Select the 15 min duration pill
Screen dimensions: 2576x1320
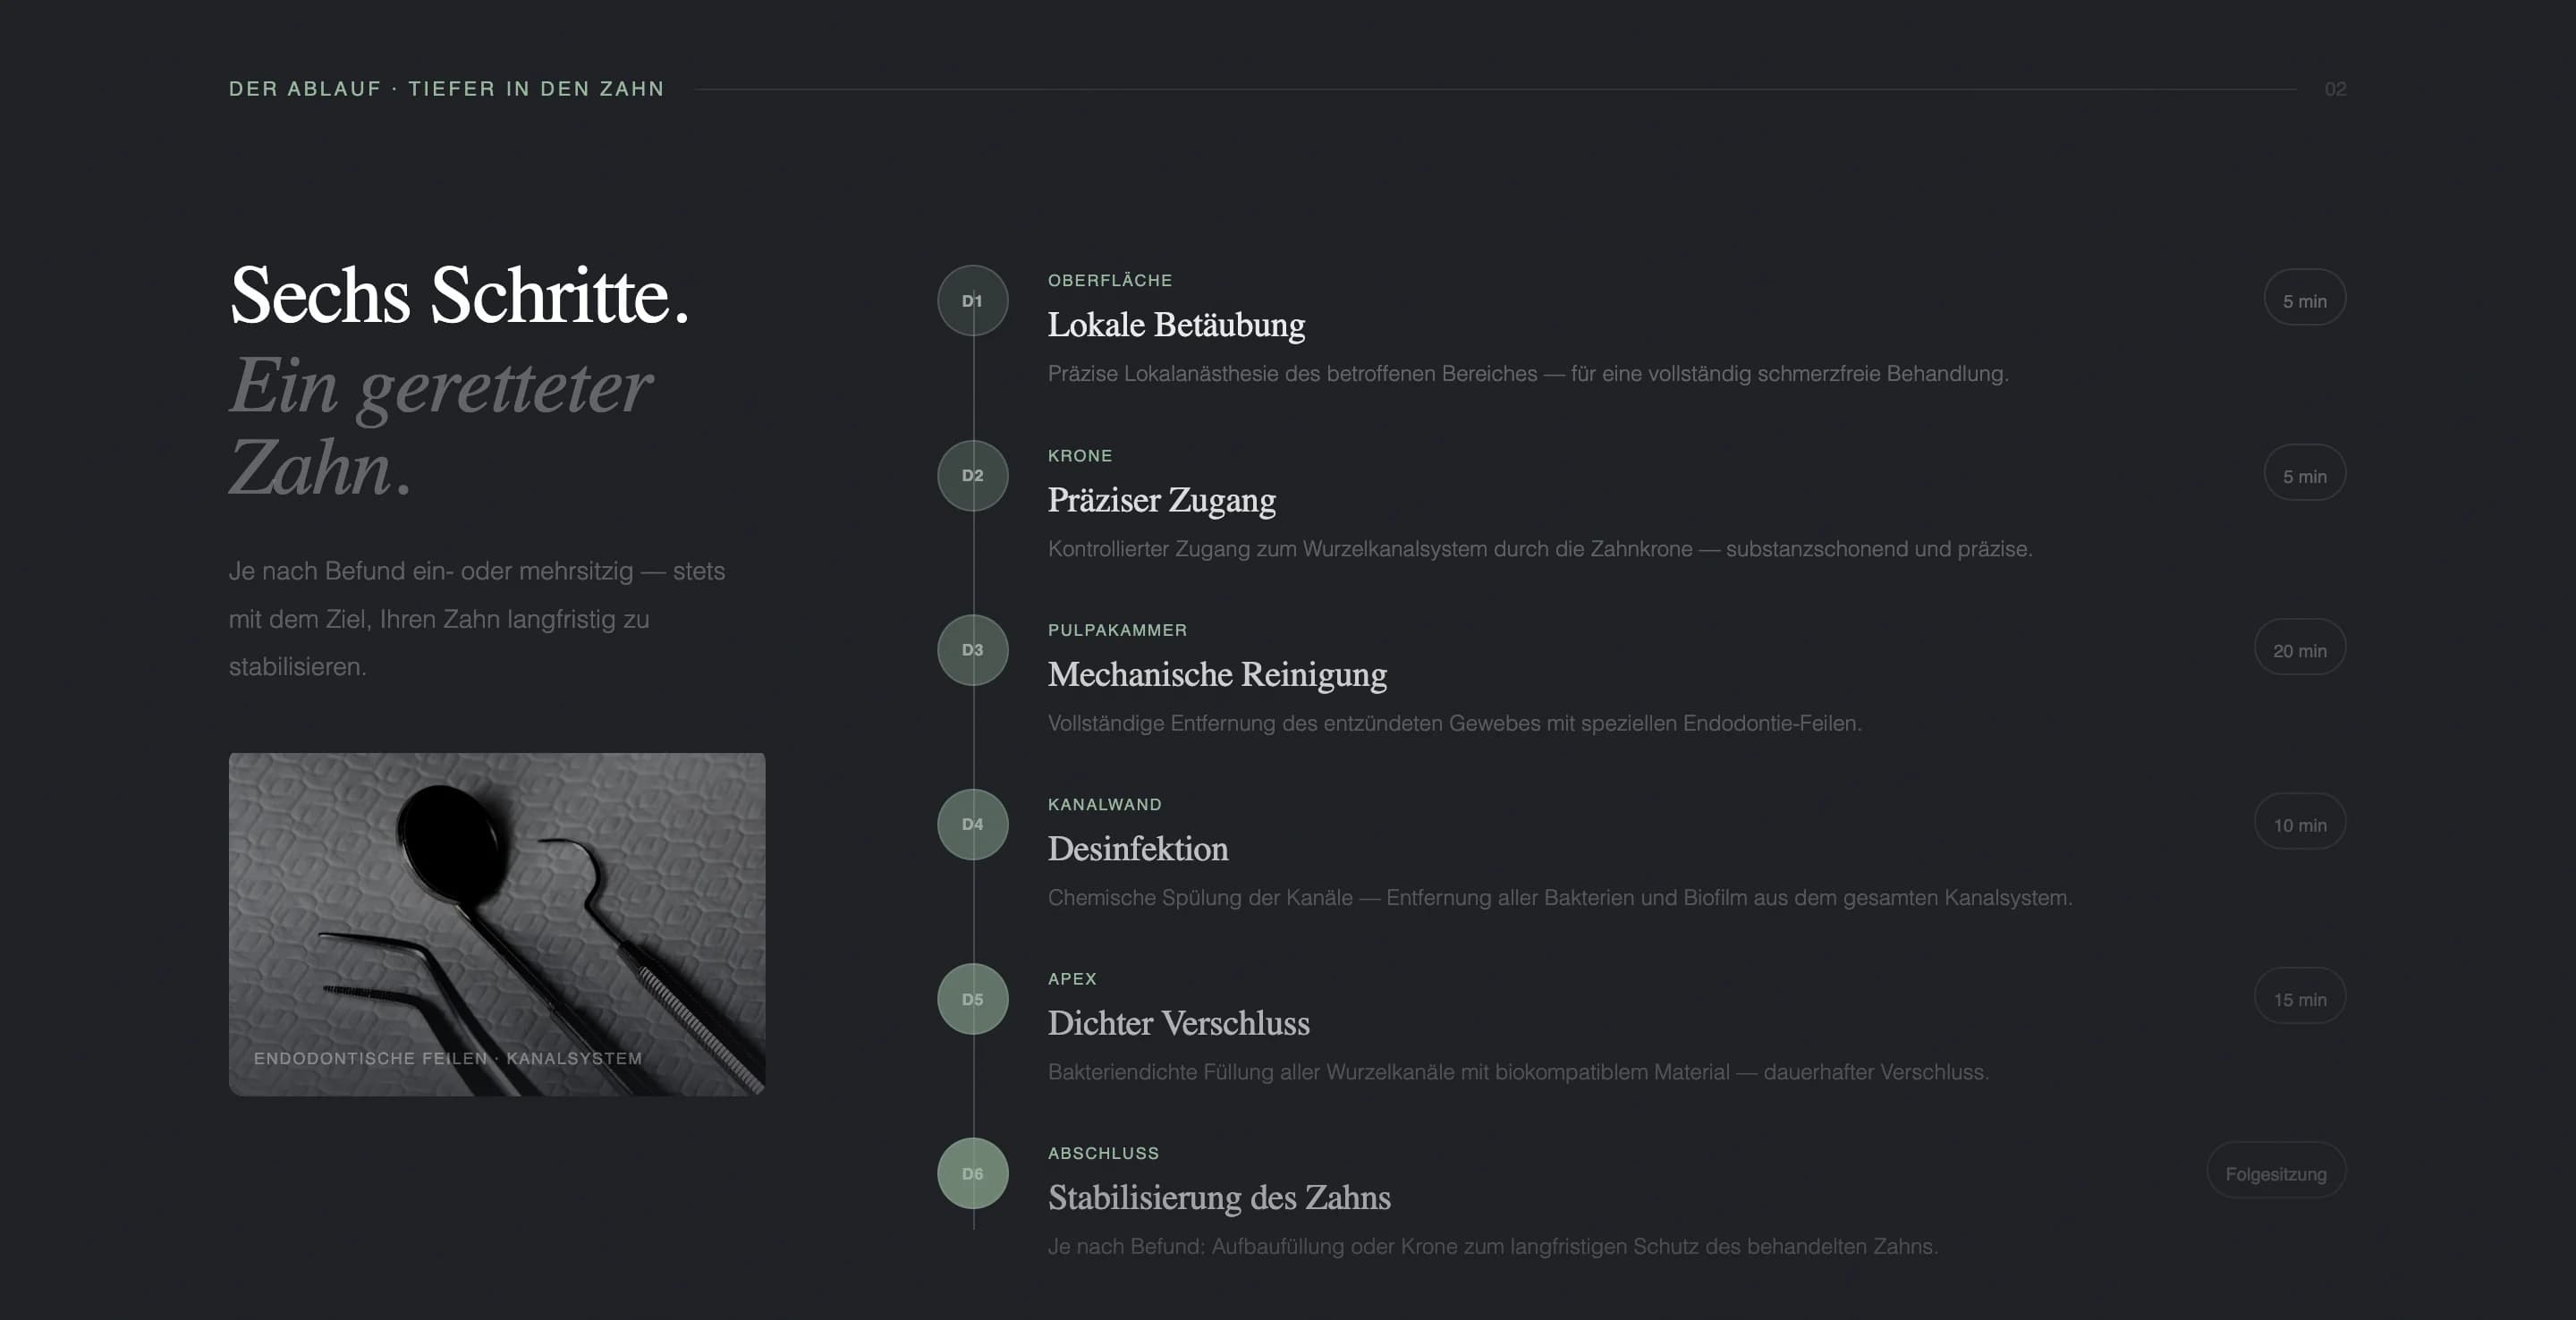coord(2299,997)
